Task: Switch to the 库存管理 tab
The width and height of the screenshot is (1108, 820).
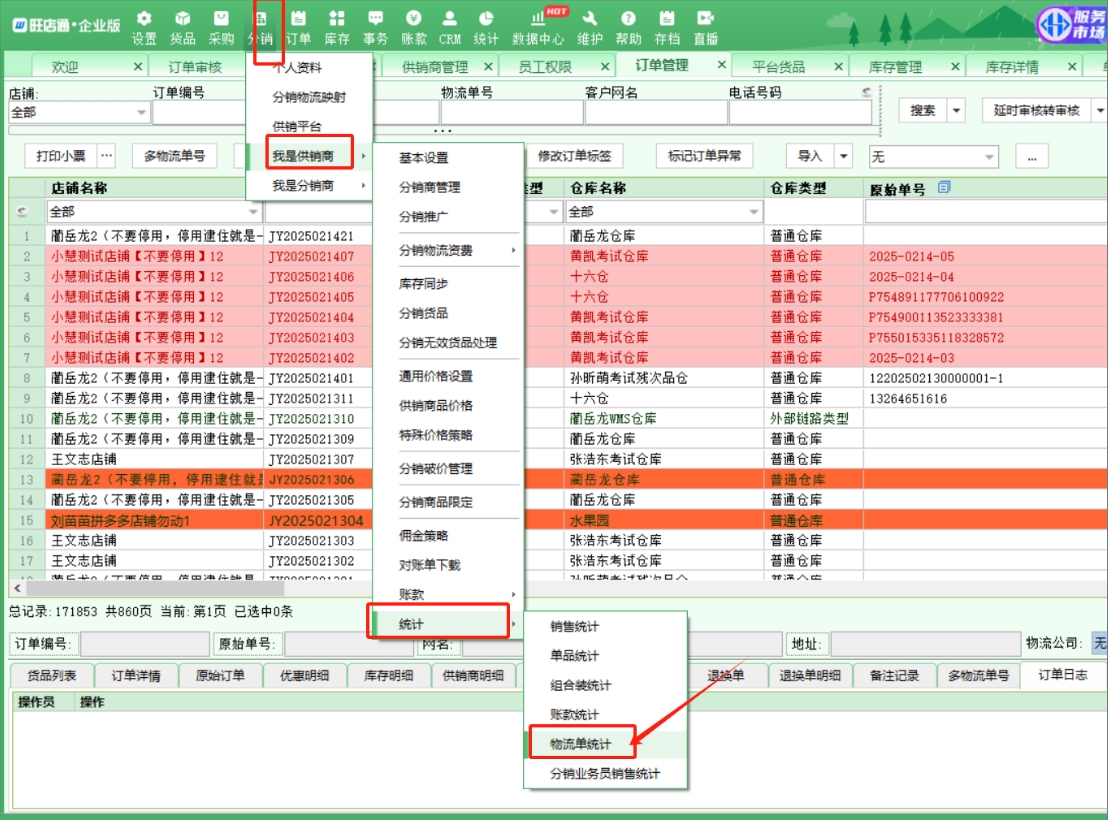Action: point(894,67)
